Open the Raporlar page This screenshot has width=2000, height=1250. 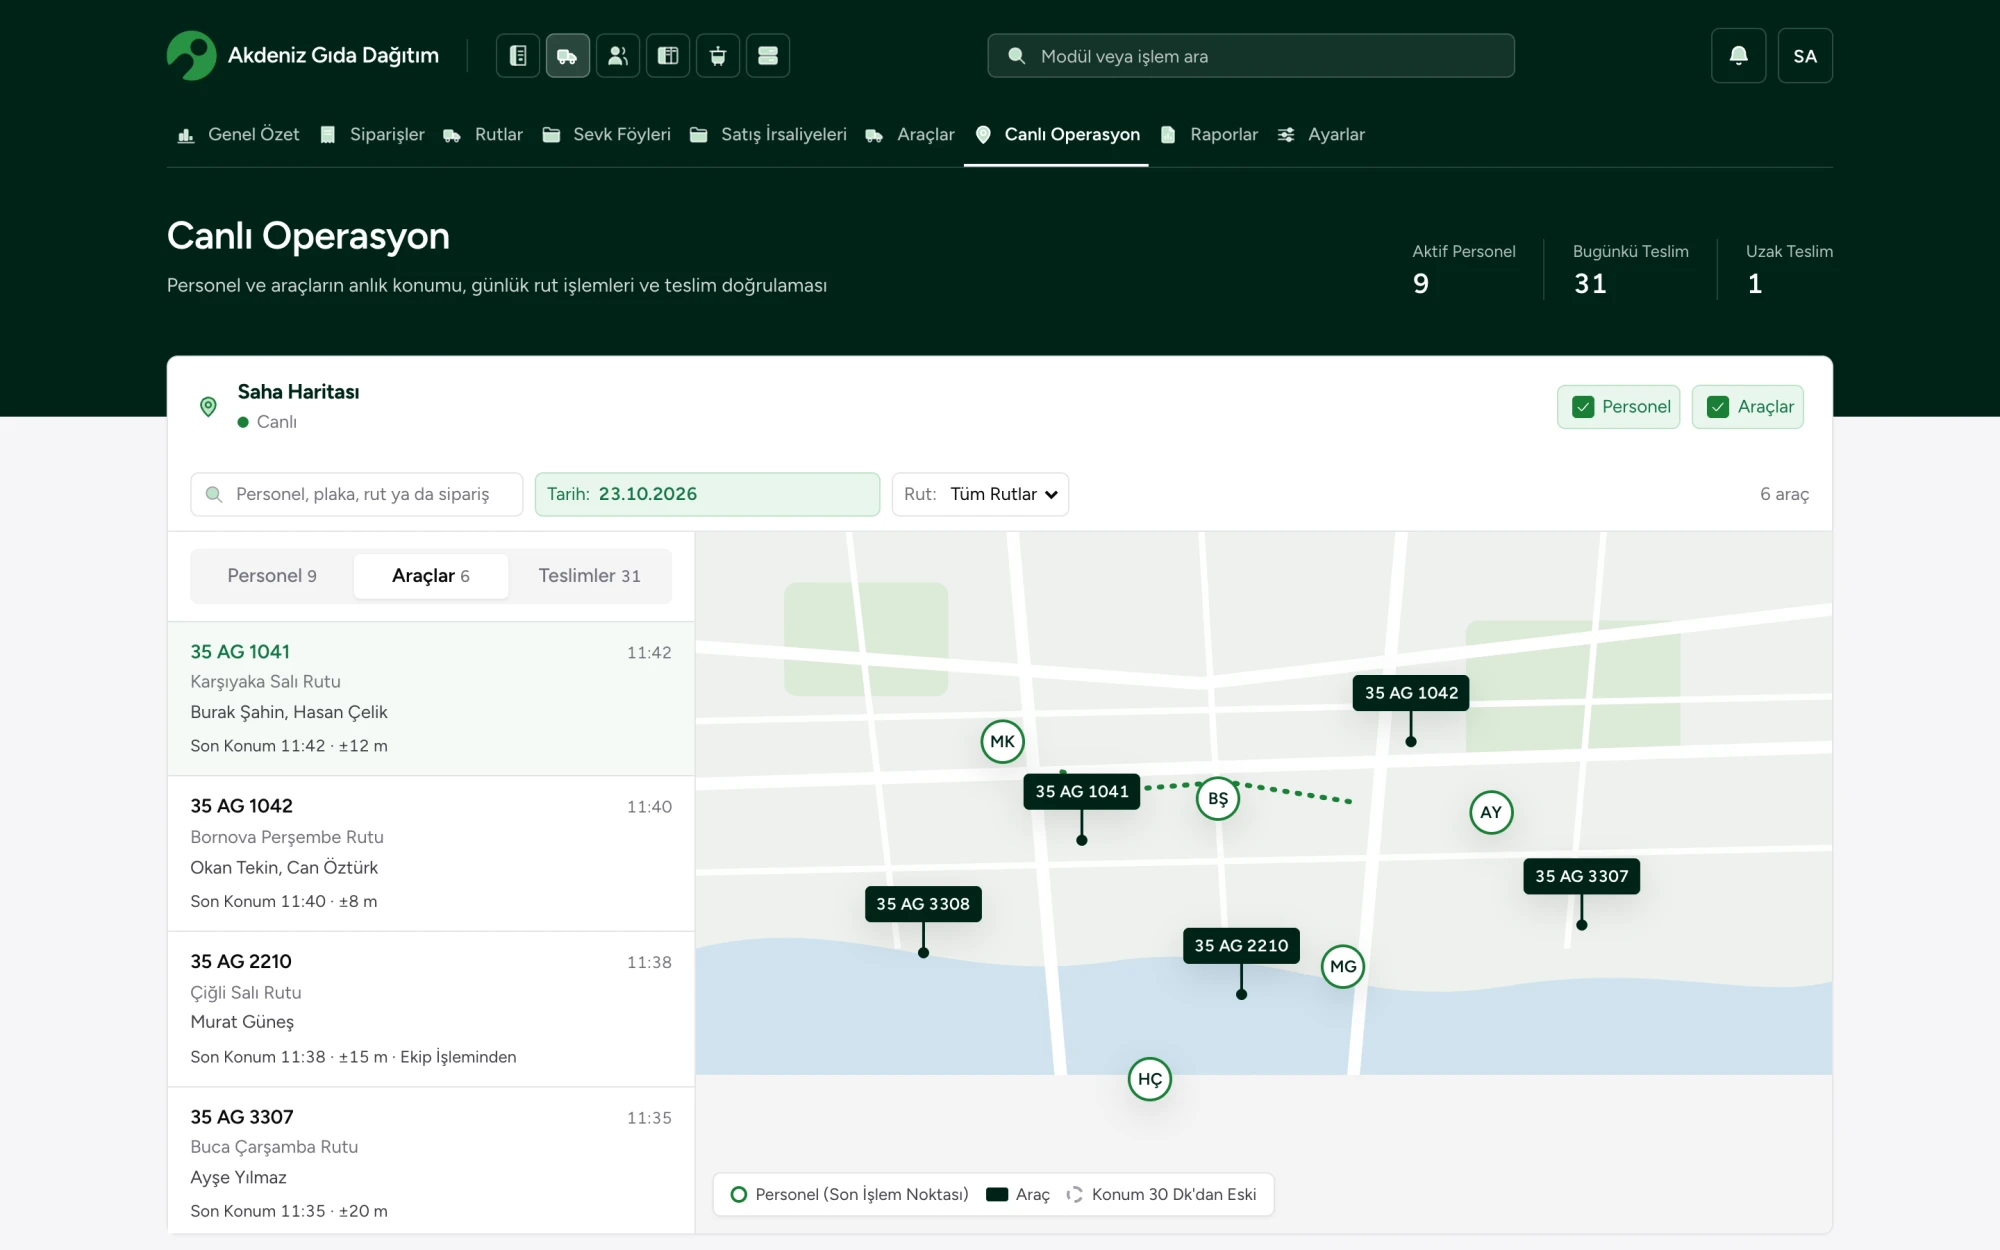1209,134
